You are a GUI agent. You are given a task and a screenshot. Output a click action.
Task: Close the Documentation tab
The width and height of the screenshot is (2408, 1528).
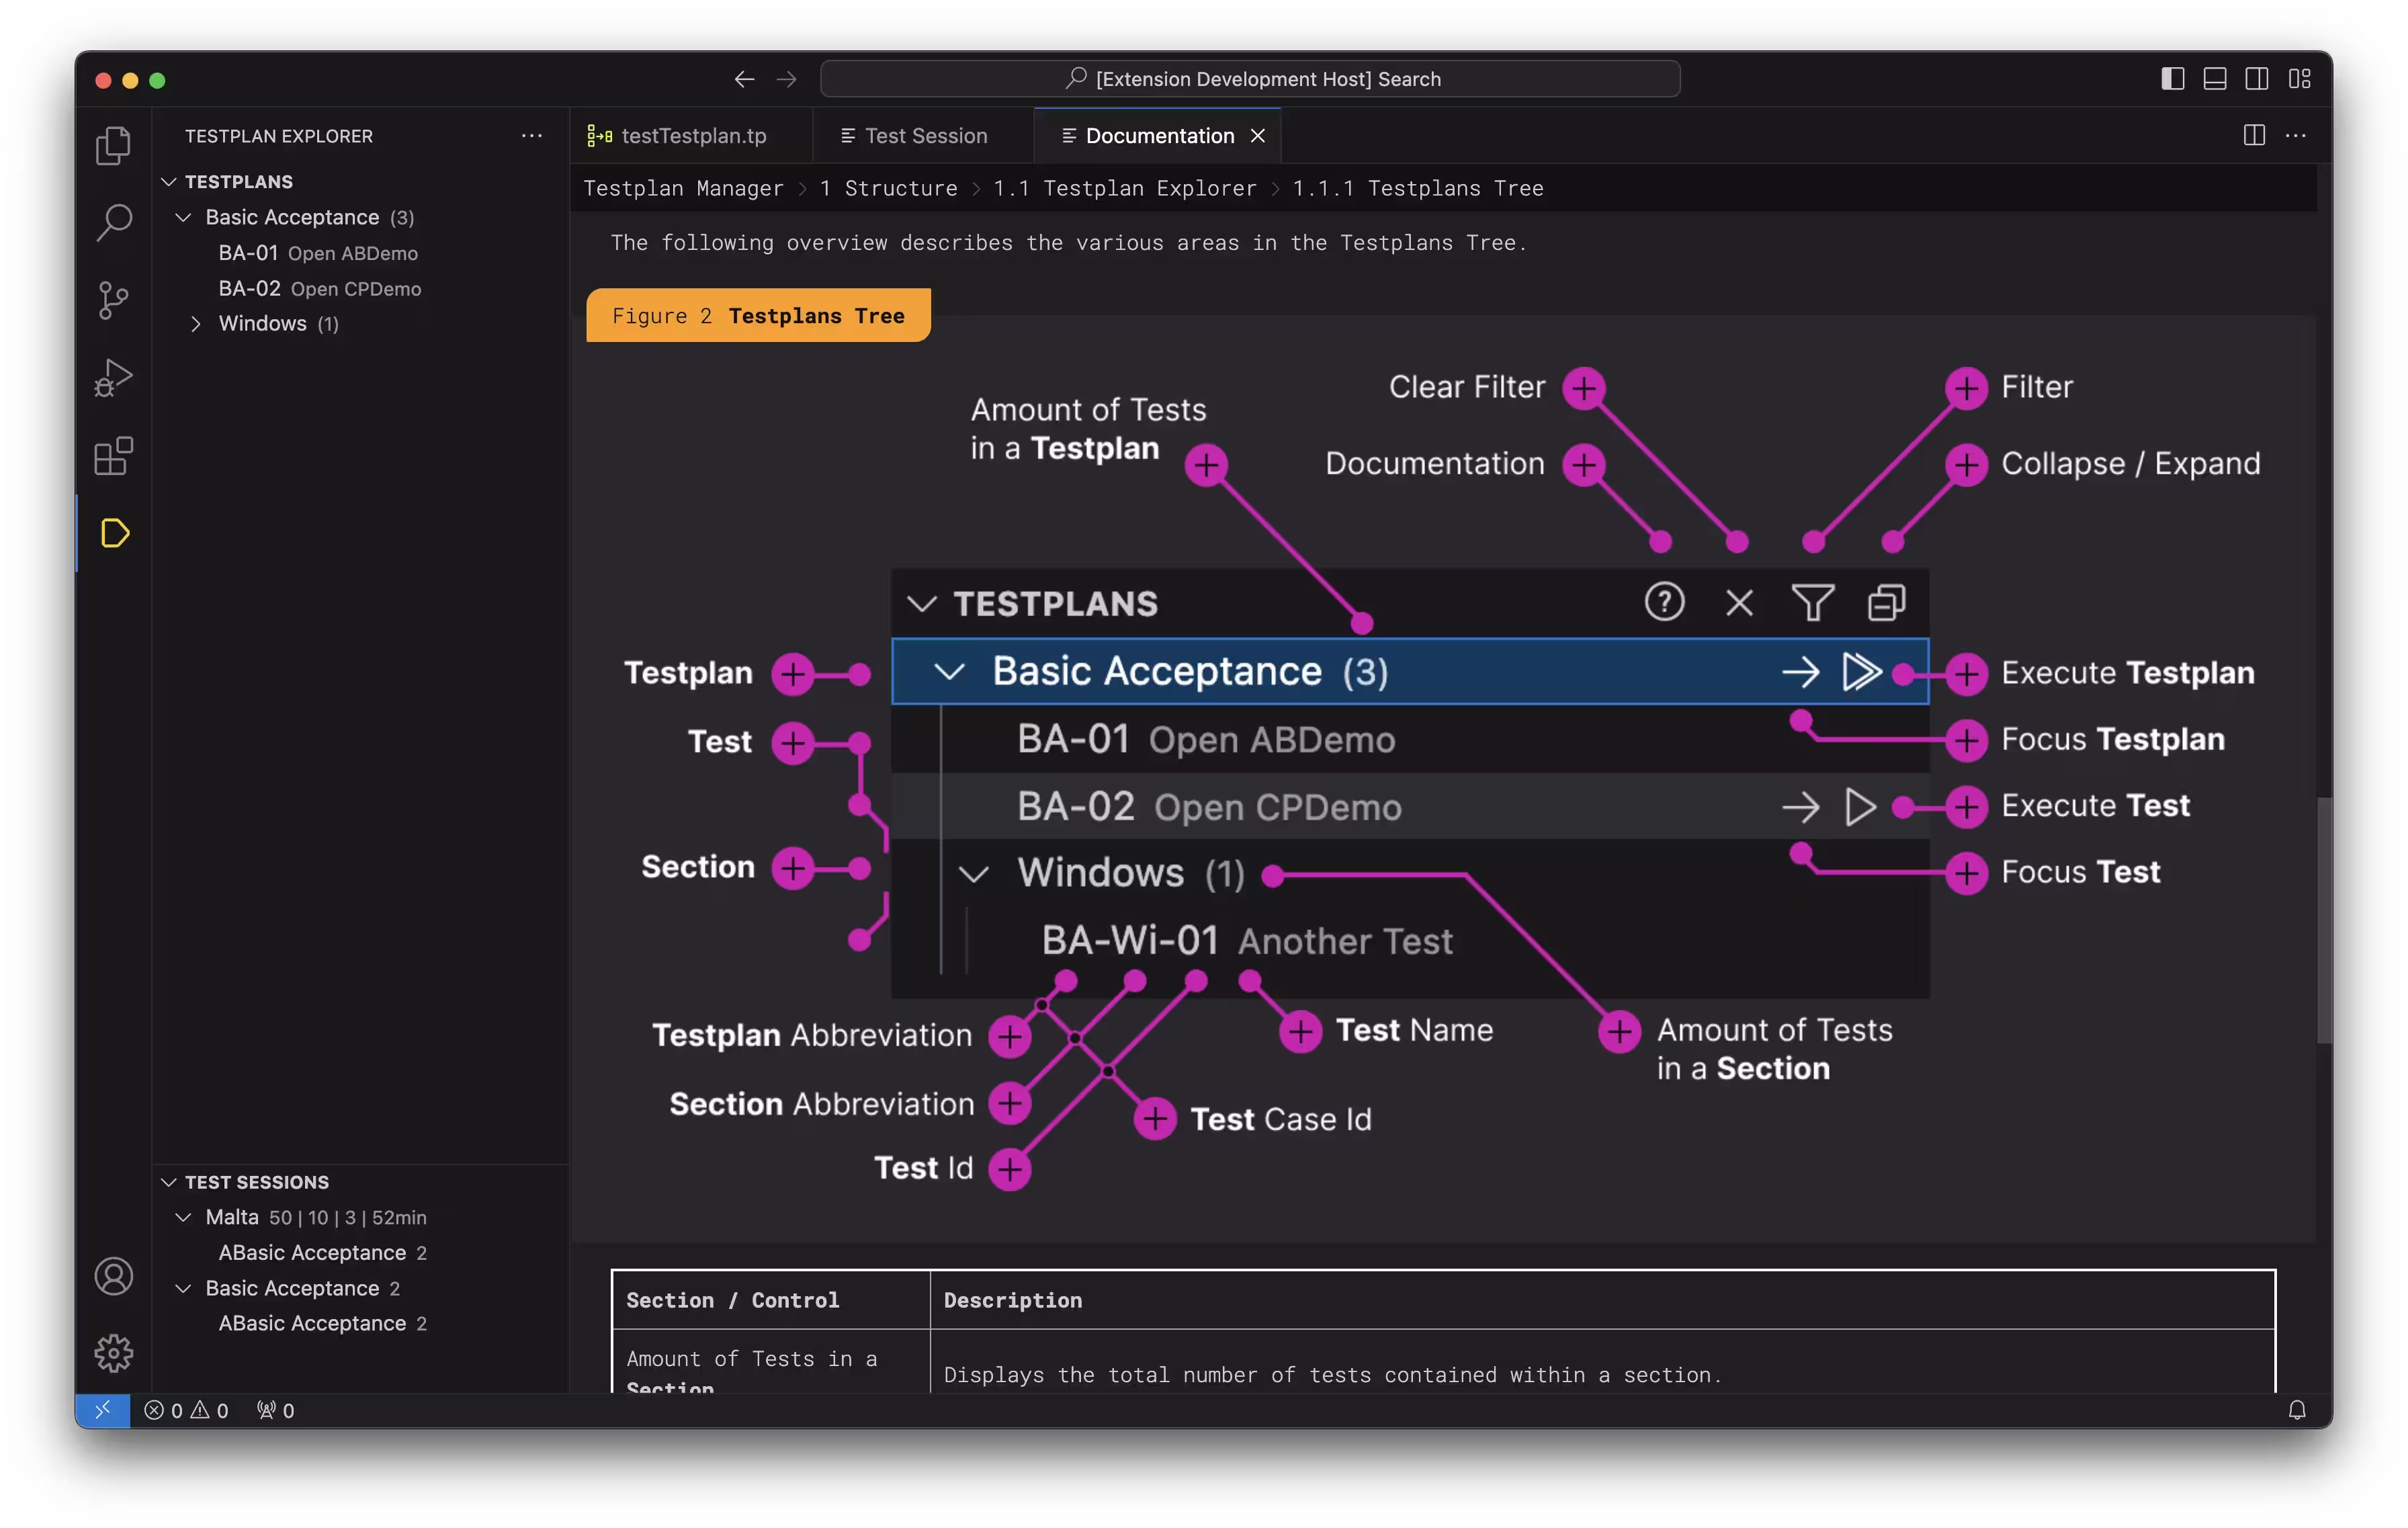pyautogui.click(x=1258, y=135)
